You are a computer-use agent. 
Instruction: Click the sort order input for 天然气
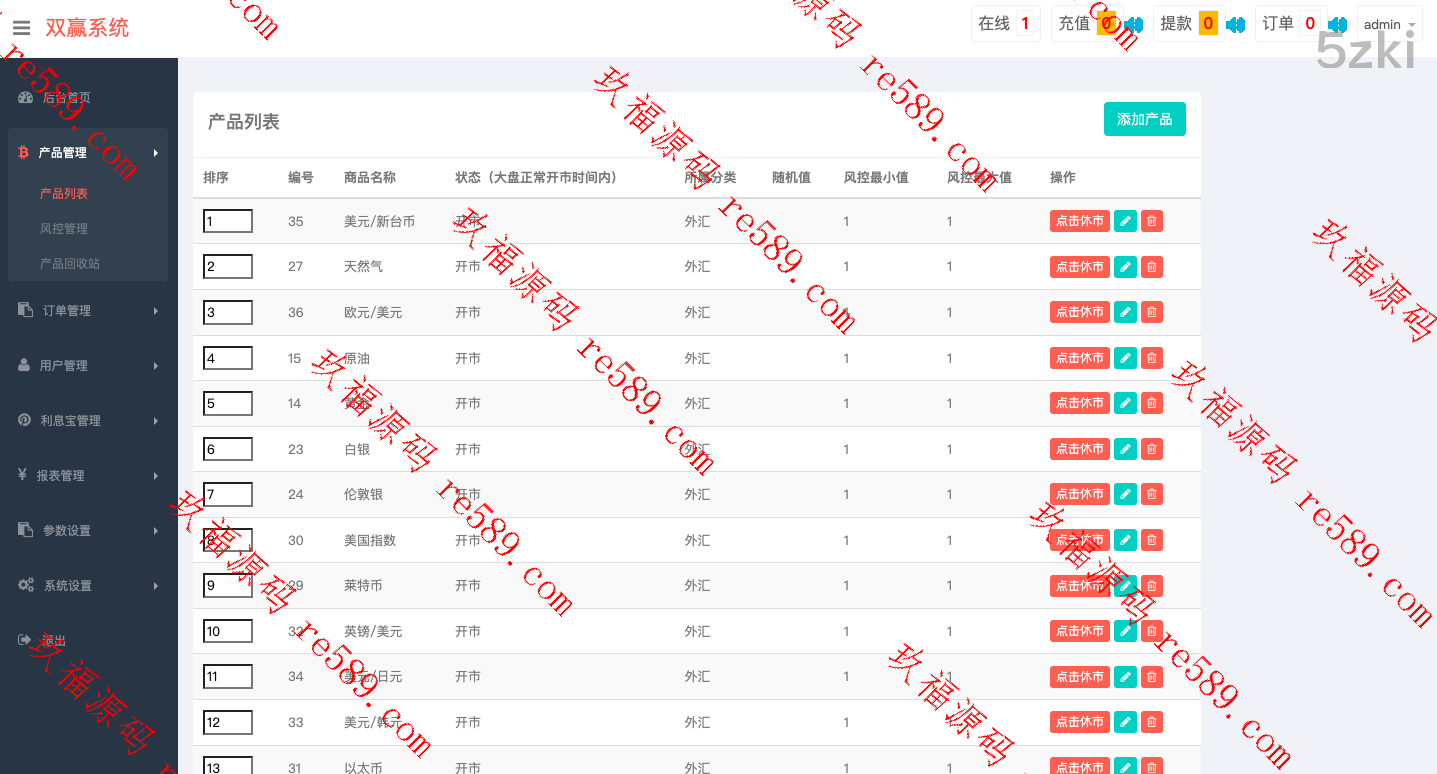tap(227, 267)
